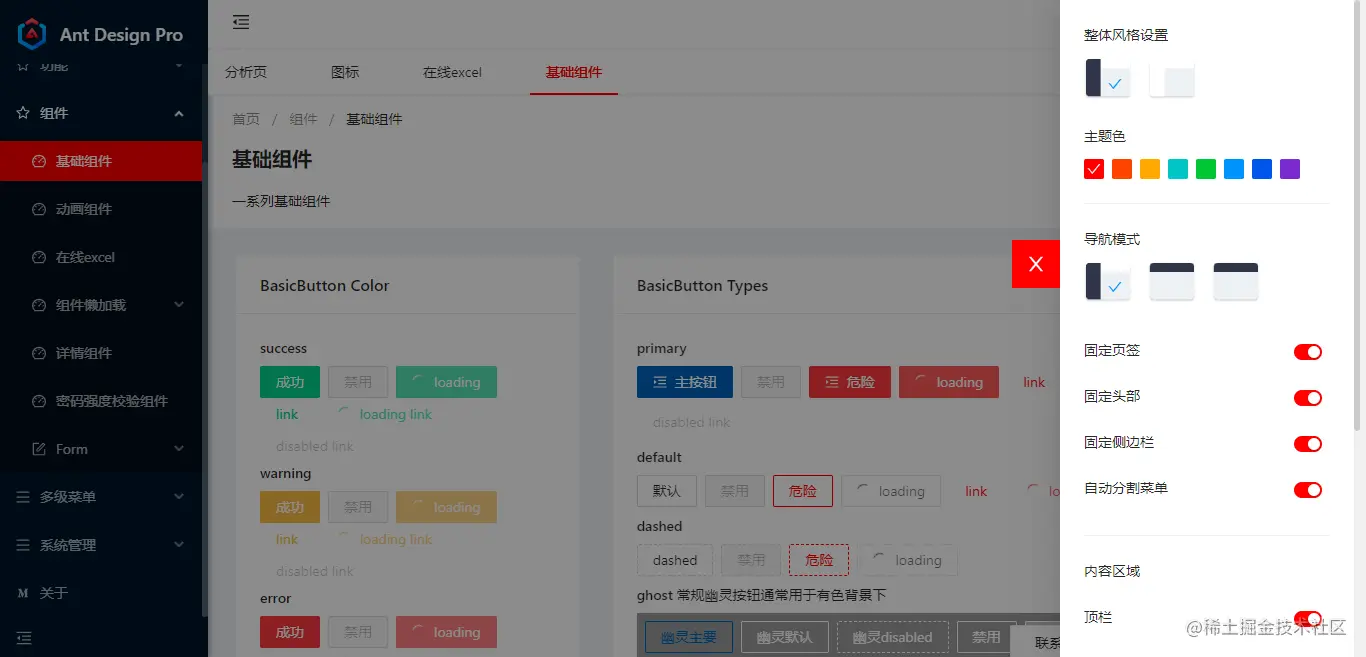This screenshot has height=657, width=1366.
Task: Open the 动画组件 menu item
Action: [101, 209]
